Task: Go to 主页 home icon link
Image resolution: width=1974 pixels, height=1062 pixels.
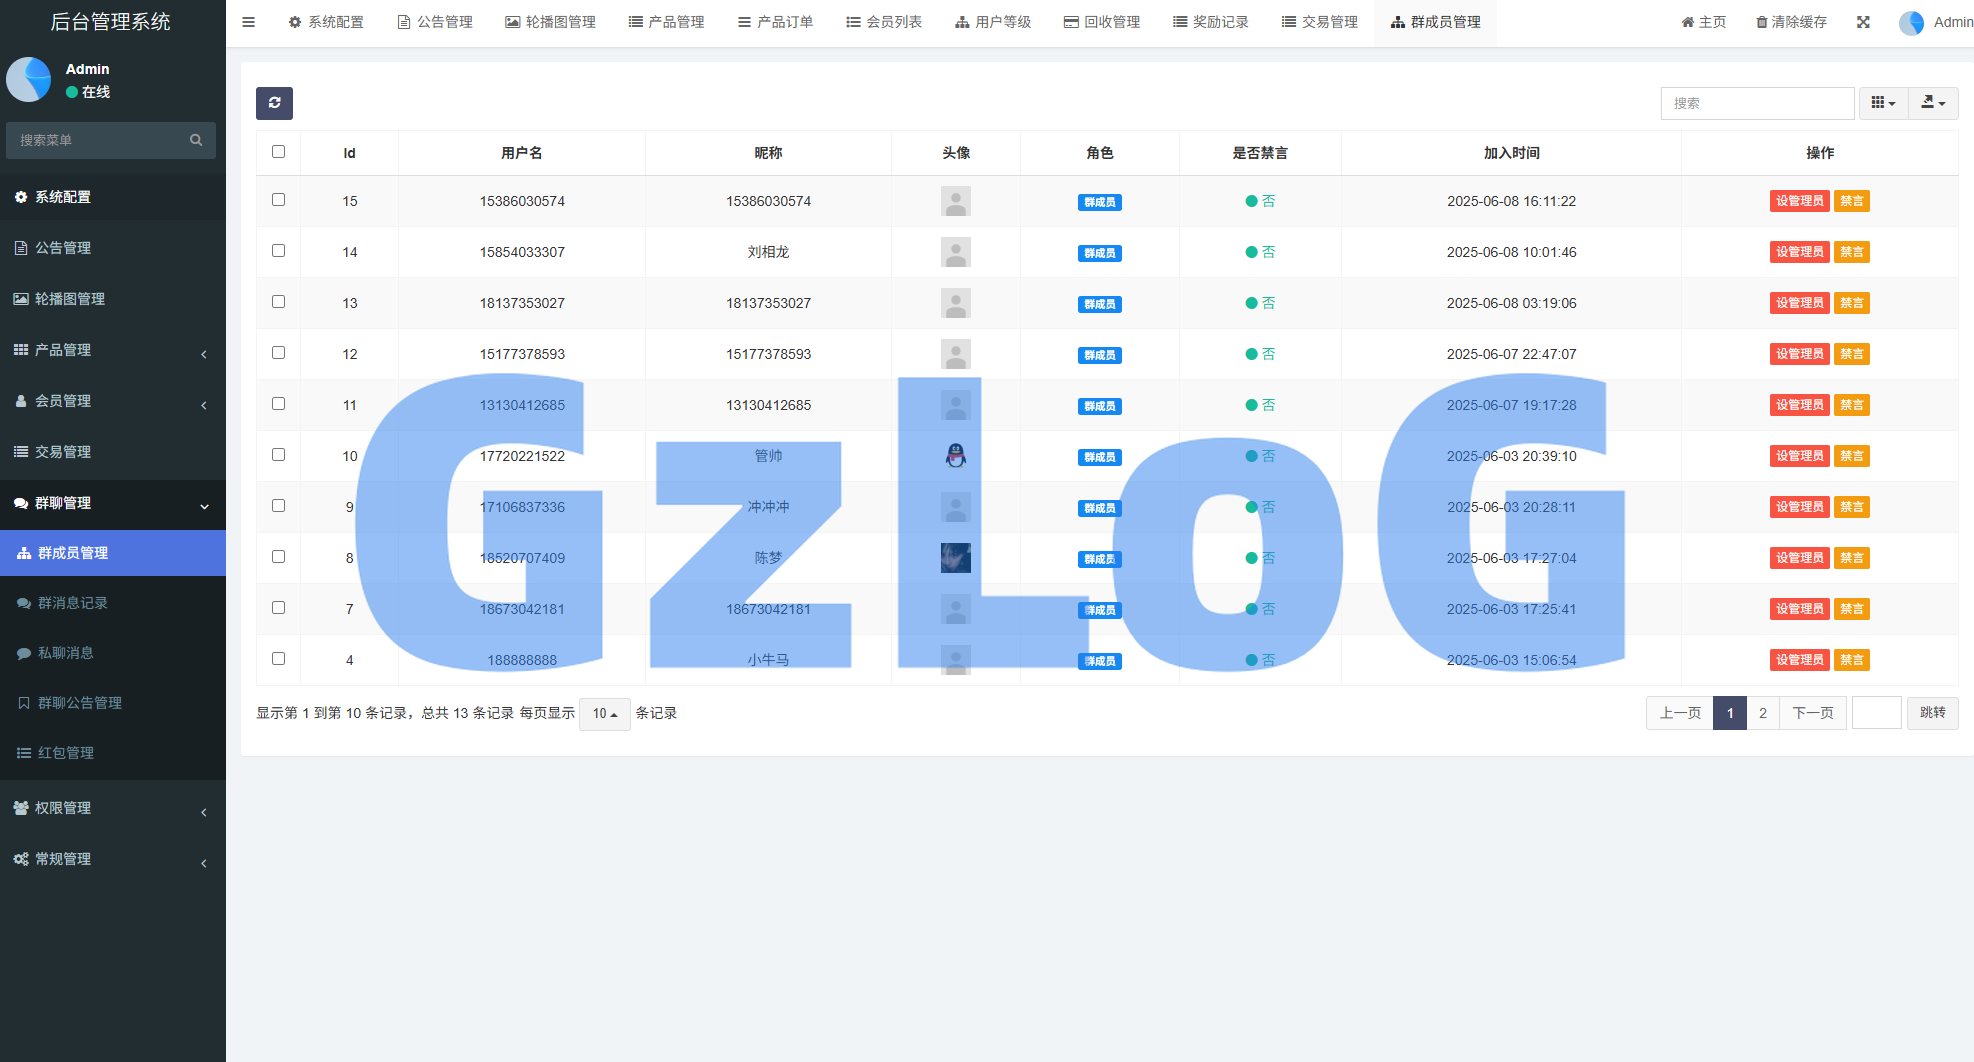Action: 1703,22
